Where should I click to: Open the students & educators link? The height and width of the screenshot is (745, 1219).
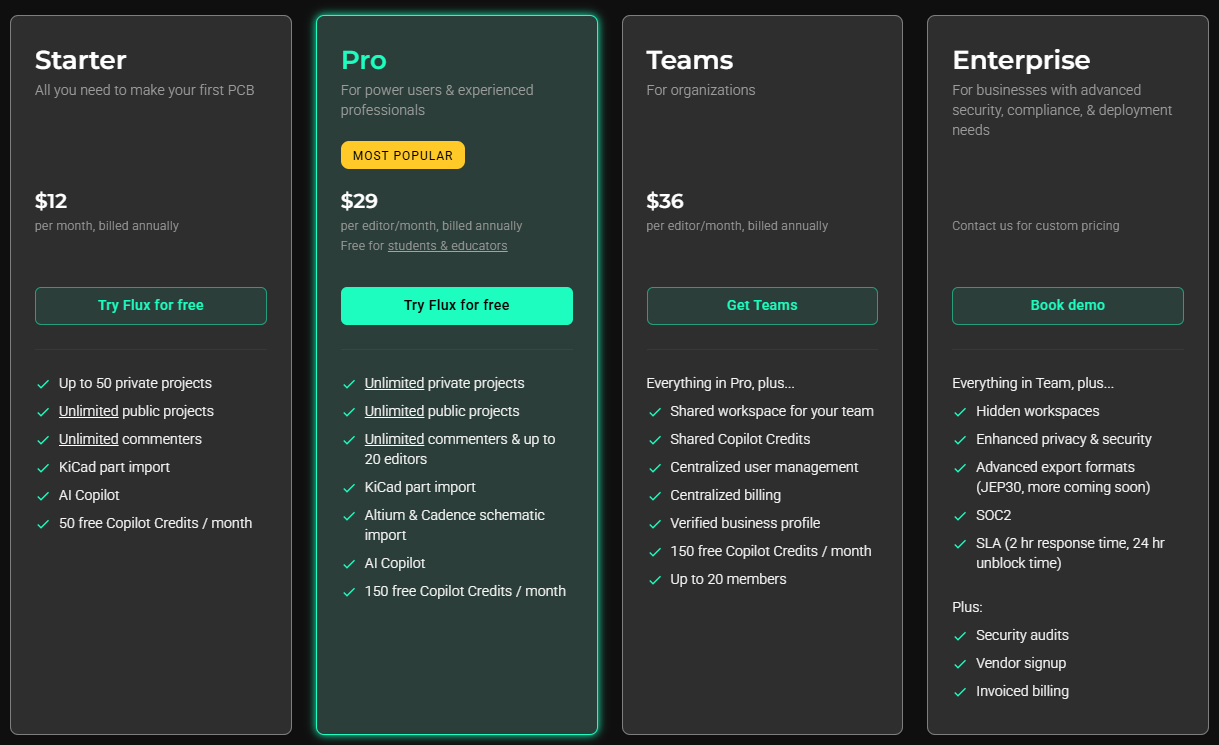(447, 246)
